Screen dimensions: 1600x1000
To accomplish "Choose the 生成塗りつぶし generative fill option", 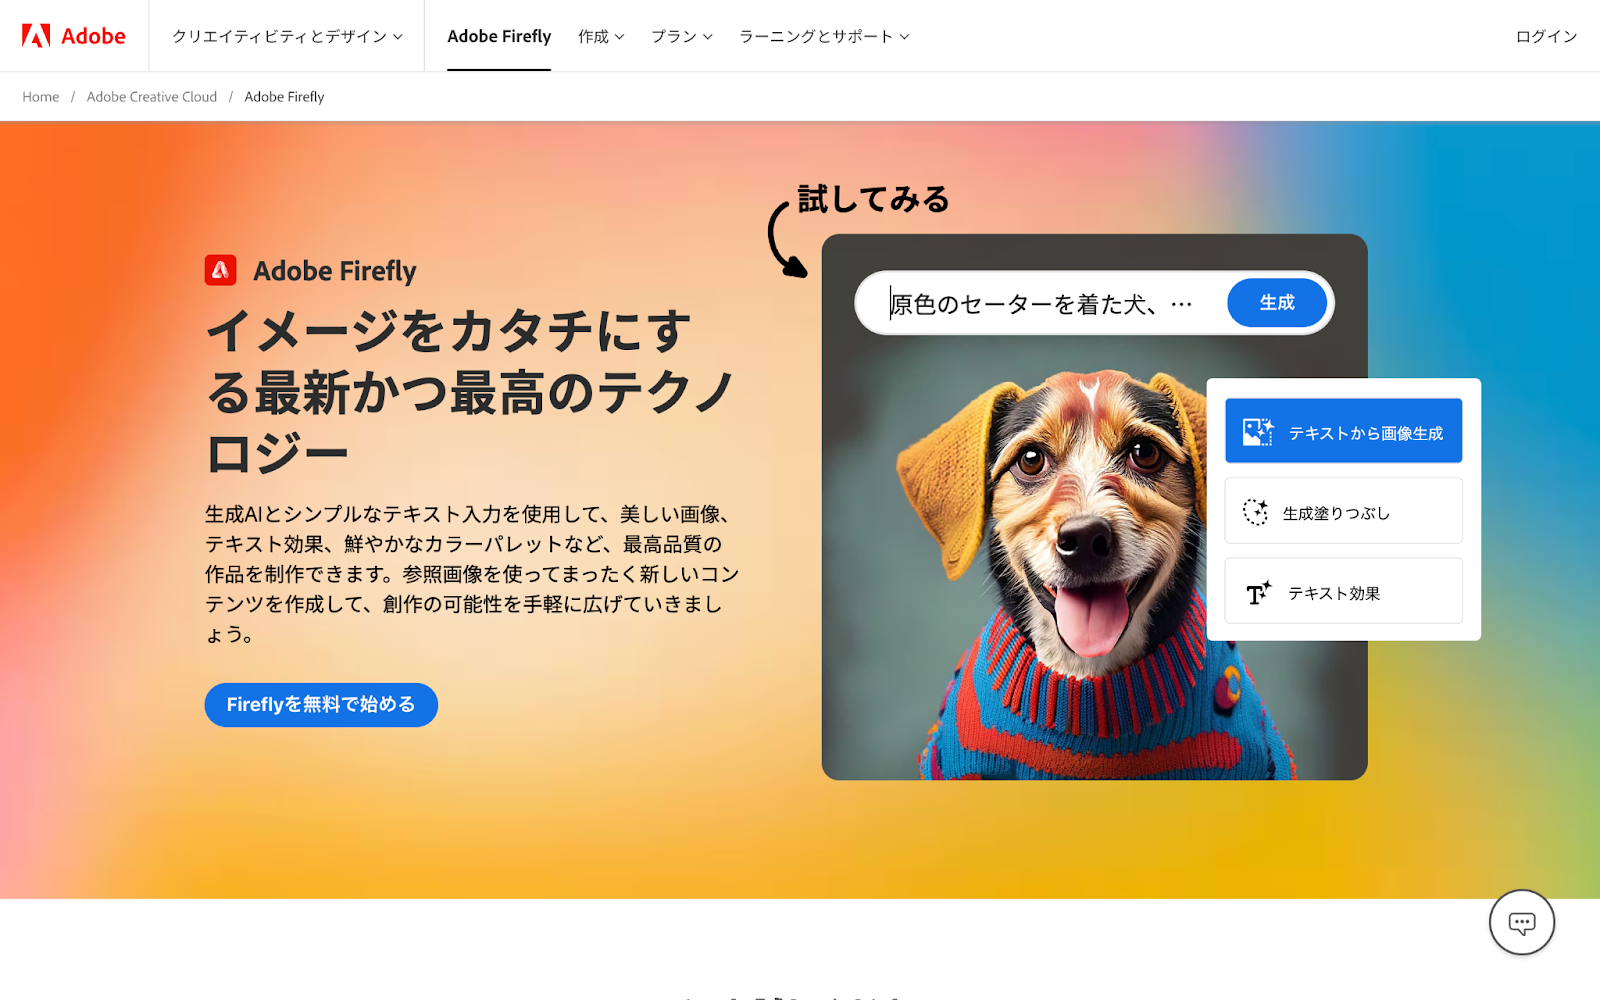I will pos(1343,511).
